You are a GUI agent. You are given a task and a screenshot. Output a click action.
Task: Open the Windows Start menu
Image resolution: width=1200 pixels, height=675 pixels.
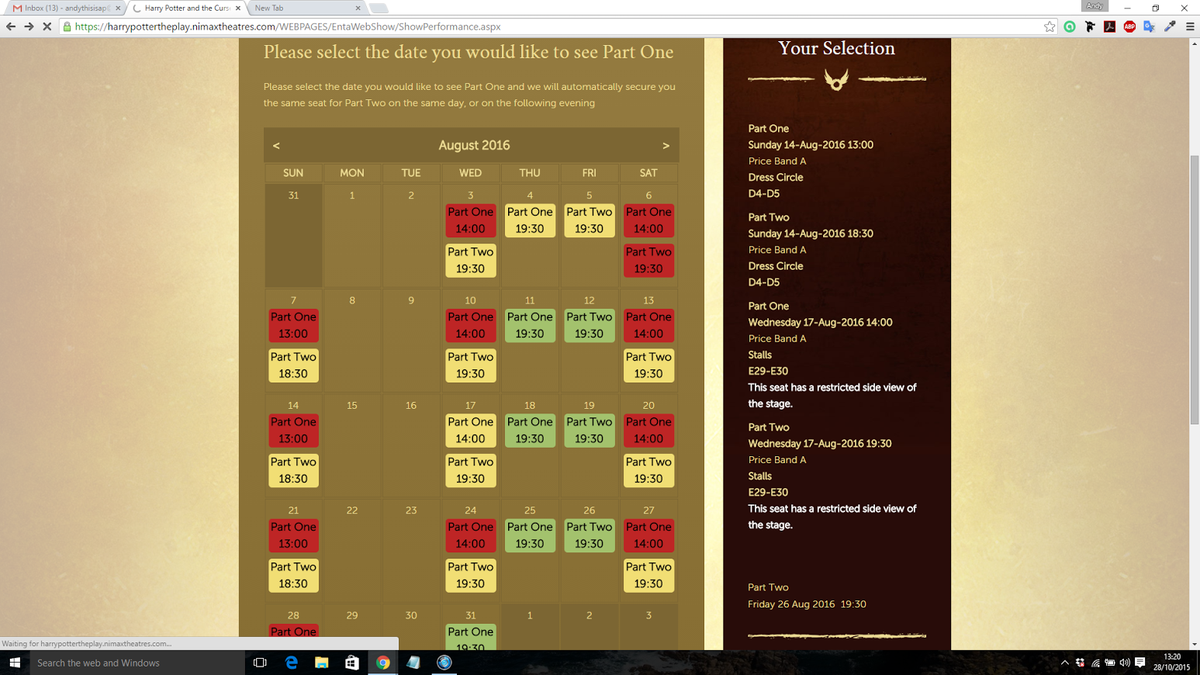click(x=13, y=663)
